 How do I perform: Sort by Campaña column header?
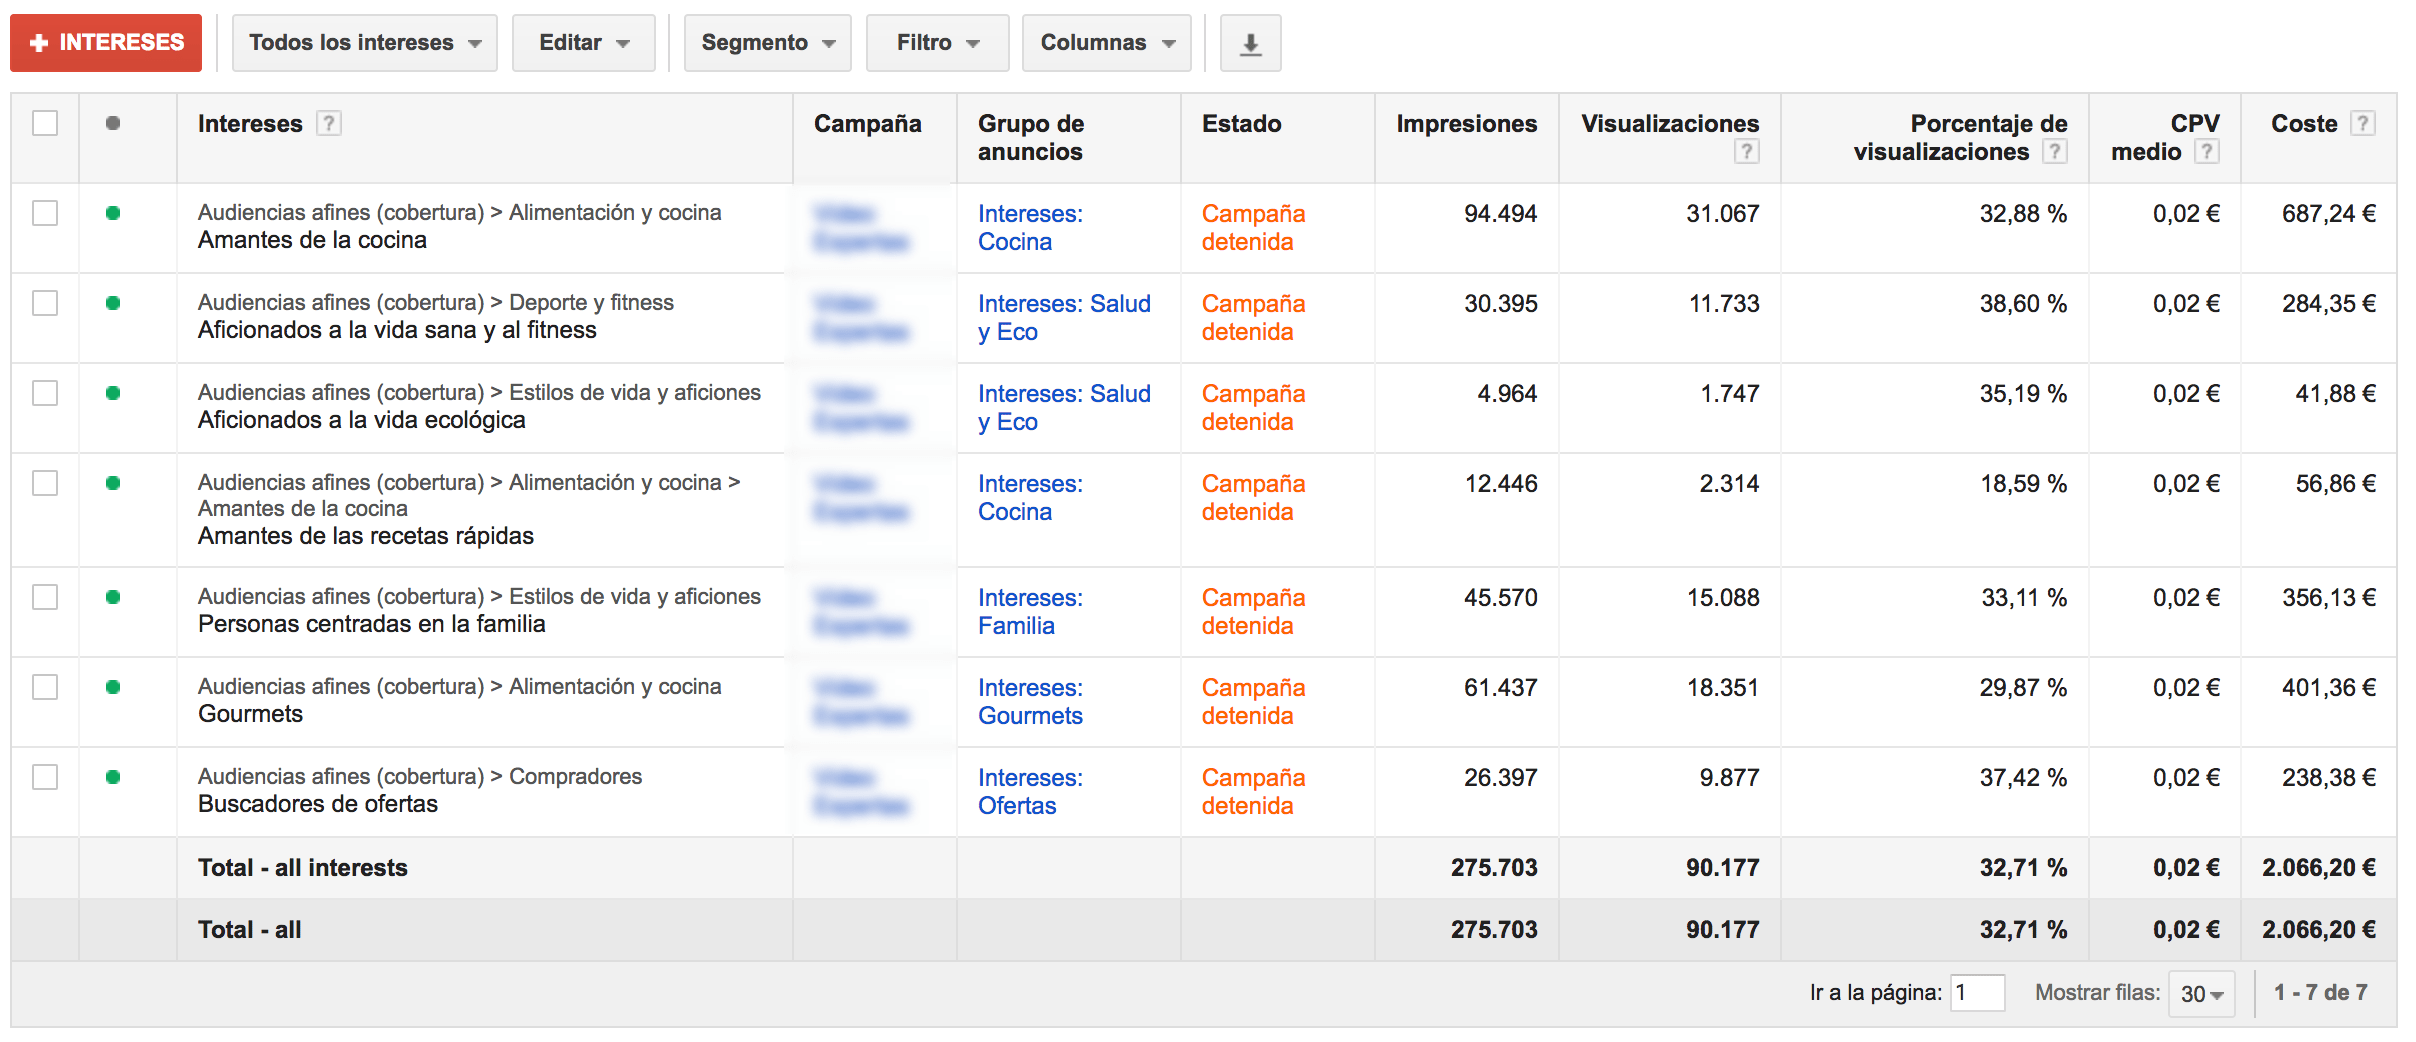868,124
